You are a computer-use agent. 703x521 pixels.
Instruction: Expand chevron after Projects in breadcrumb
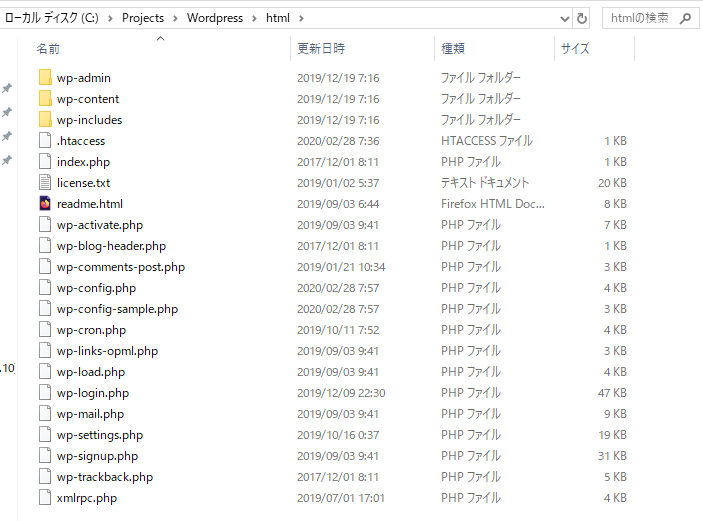[175, 18]
